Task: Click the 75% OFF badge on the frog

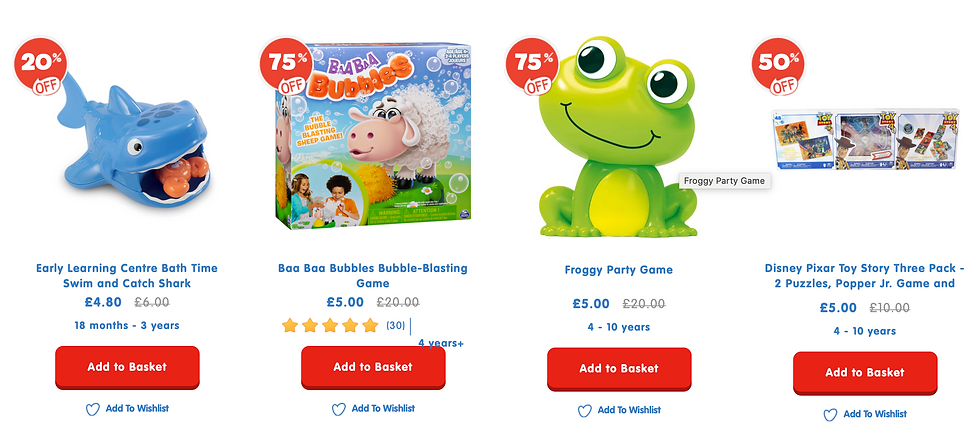Action: (532, 65)
